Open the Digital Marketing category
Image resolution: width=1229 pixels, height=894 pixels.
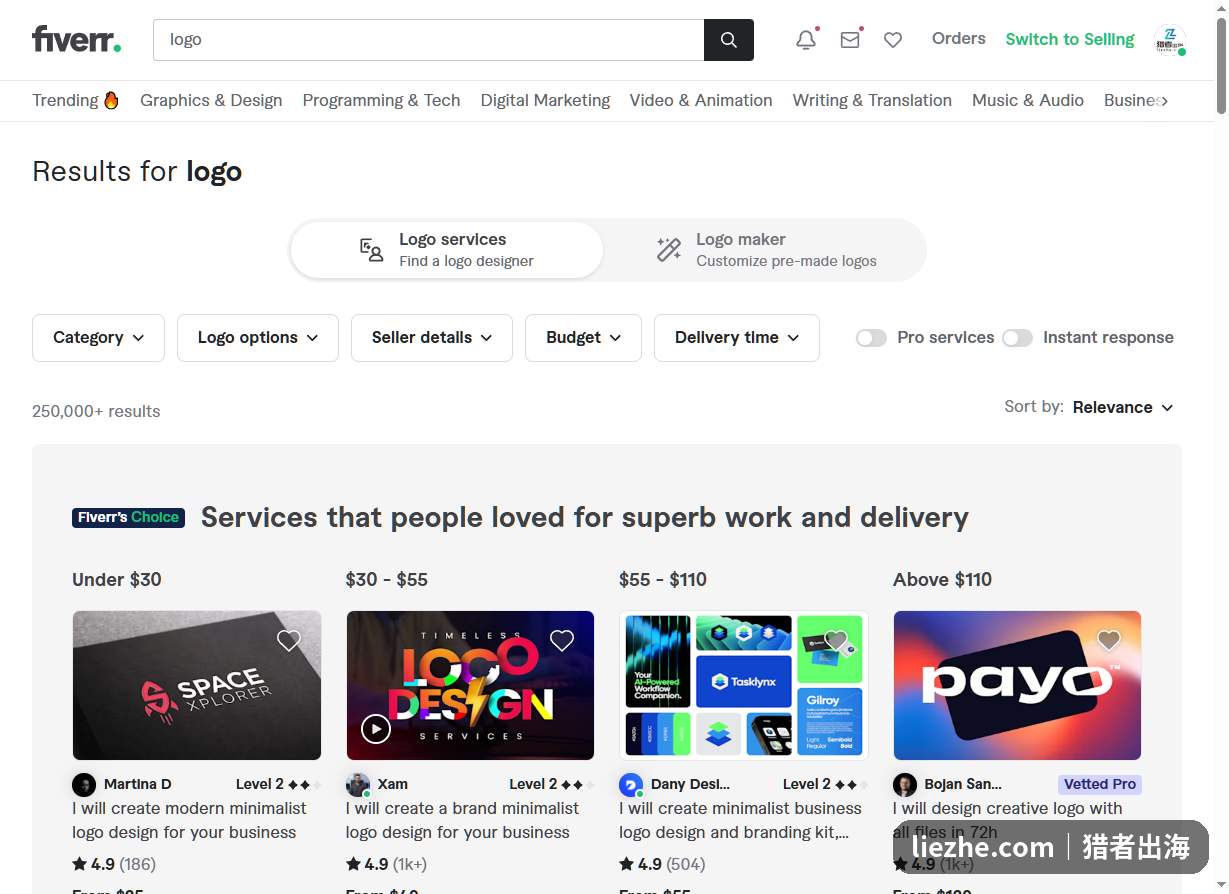[x=545, y=100]
